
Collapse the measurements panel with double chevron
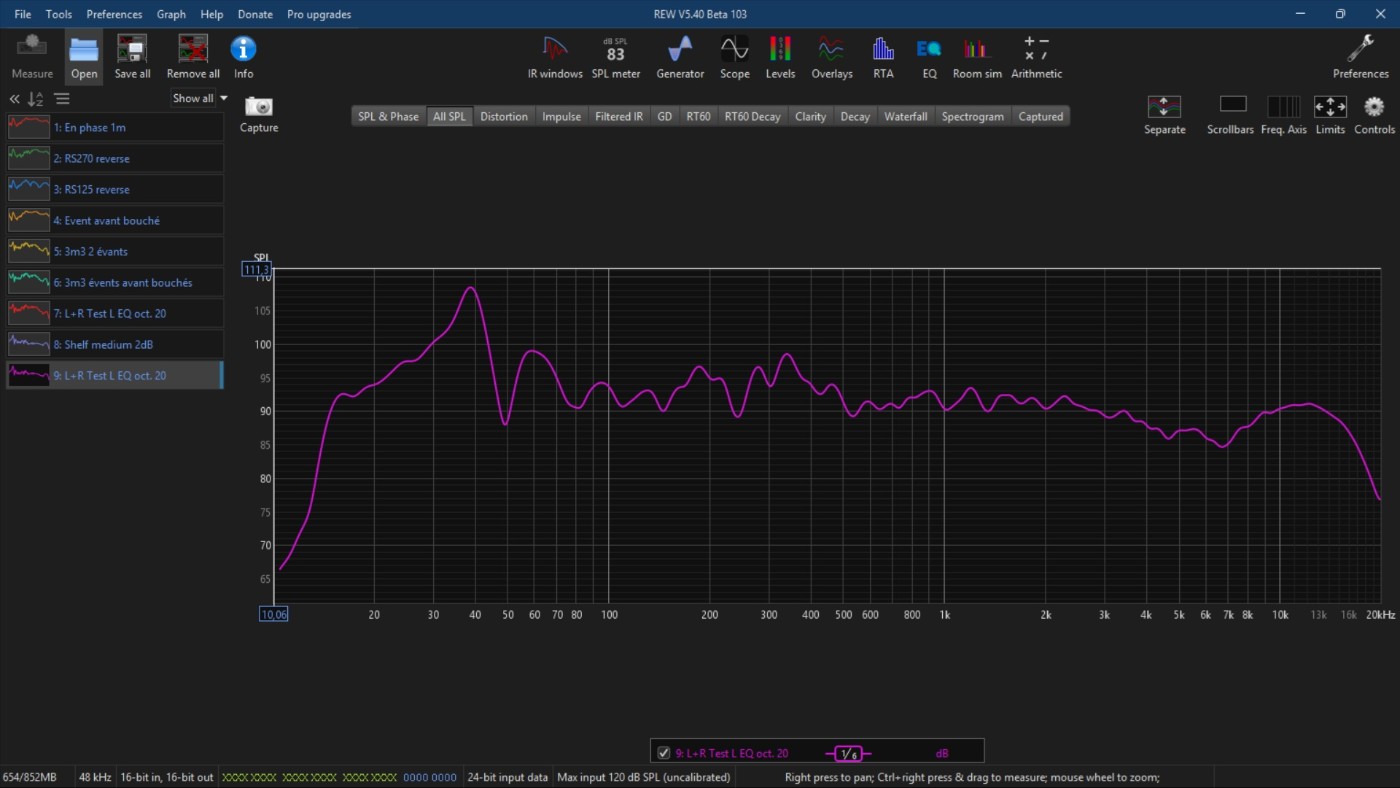(x=14, y=99)
